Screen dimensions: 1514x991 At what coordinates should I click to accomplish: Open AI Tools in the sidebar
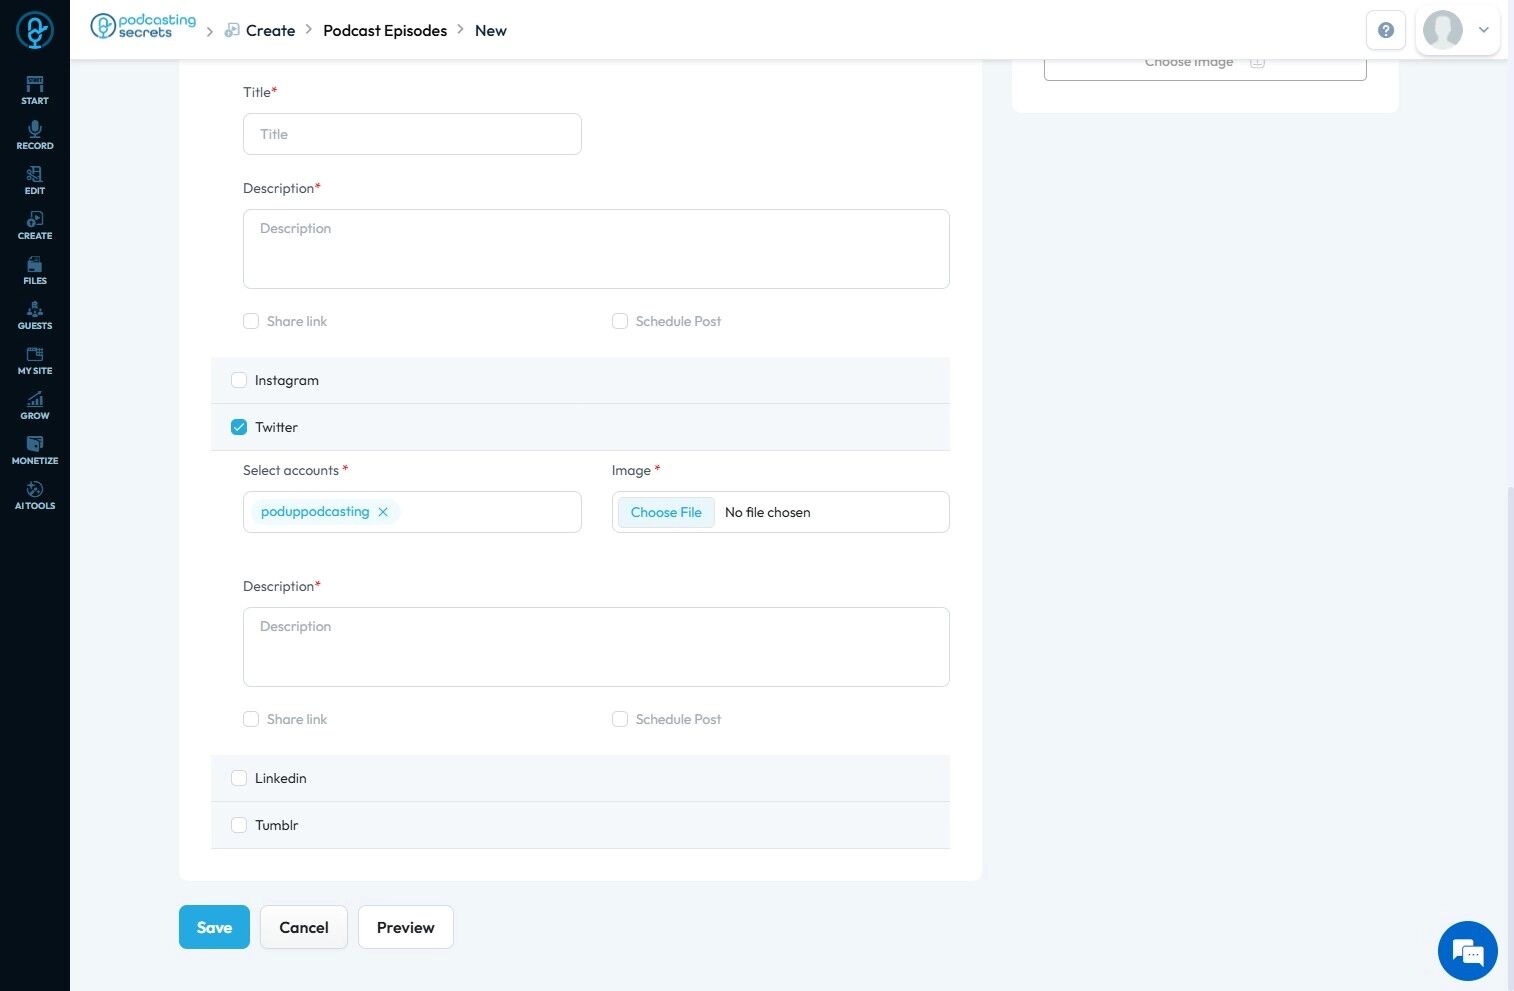pos(35,495)
